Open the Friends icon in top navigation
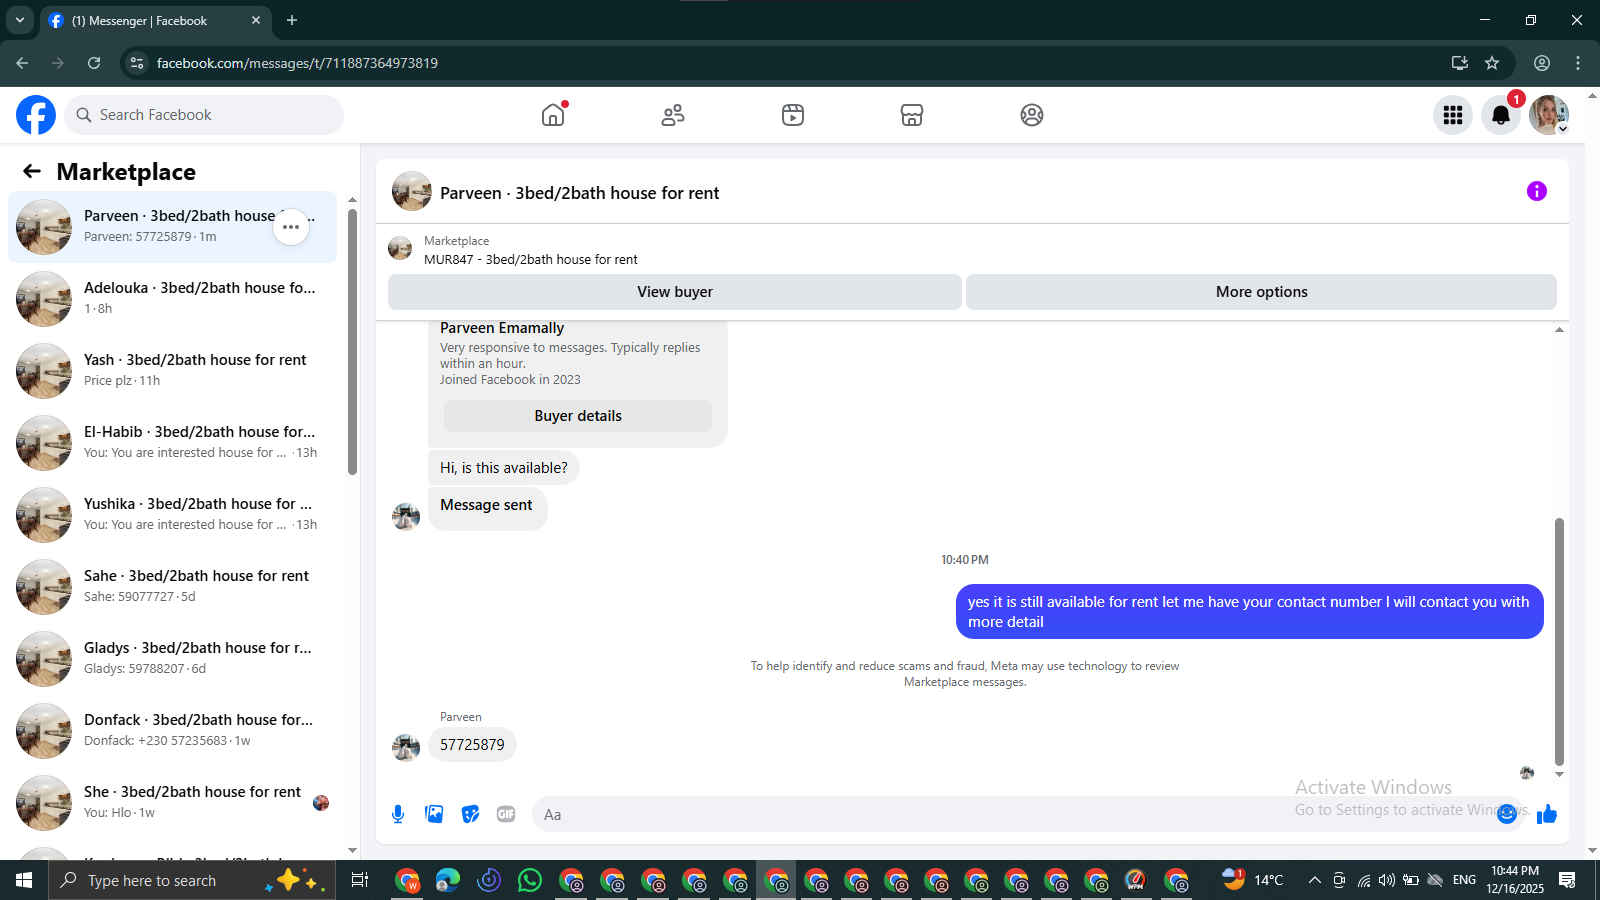This screenshot has height=900, width=1600. click(673, 115)
